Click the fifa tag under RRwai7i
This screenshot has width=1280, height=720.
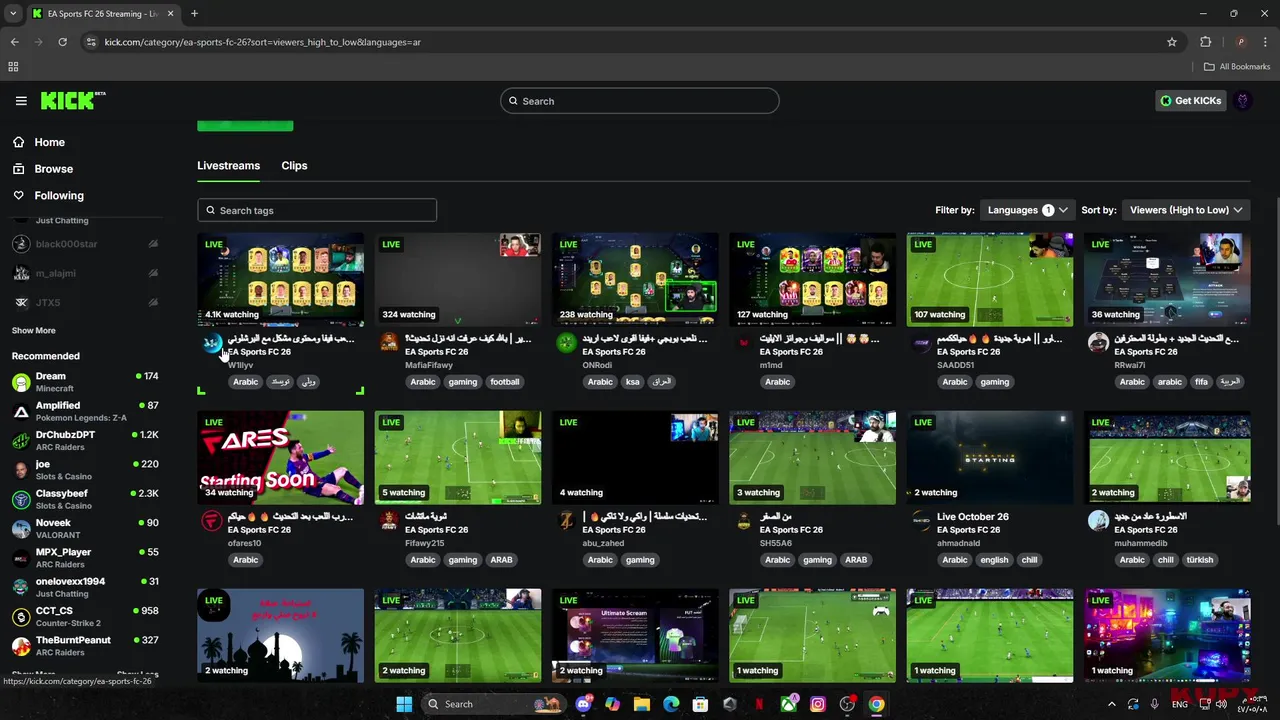tap(1201, 382)
